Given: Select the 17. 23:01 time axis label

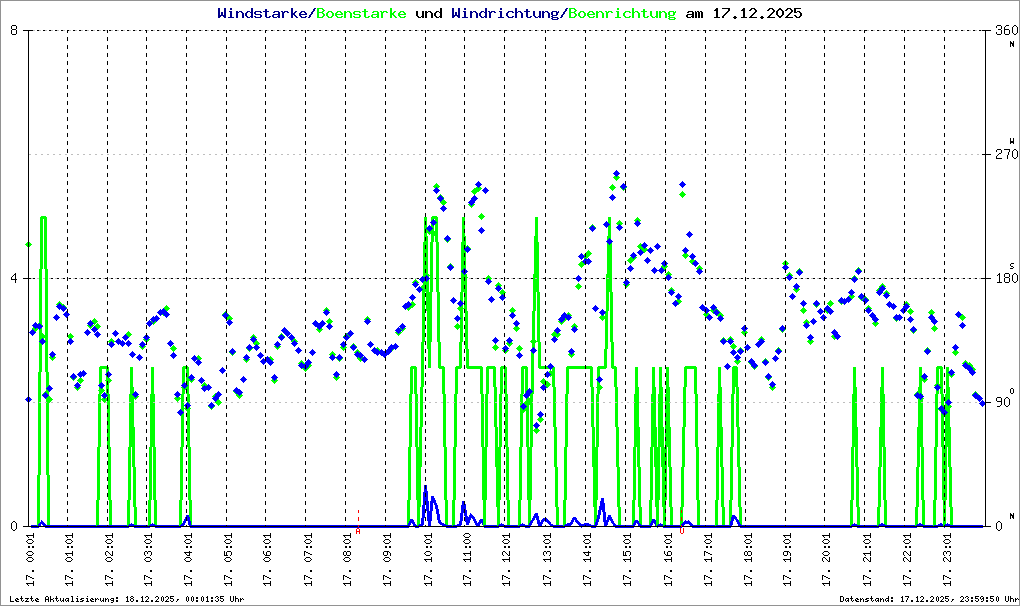Looking at the screenshot, I should click(x=946, y=560).
